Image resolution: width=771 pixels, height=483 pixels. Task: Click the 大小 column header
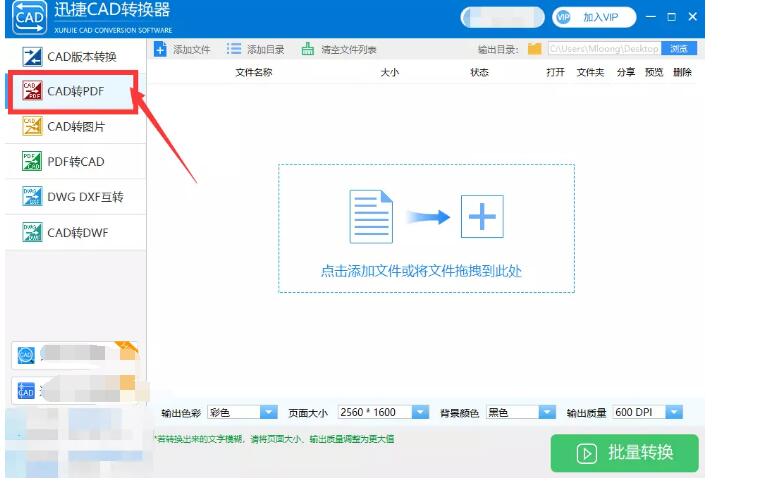pyautogui.click(x=389, y=72)
